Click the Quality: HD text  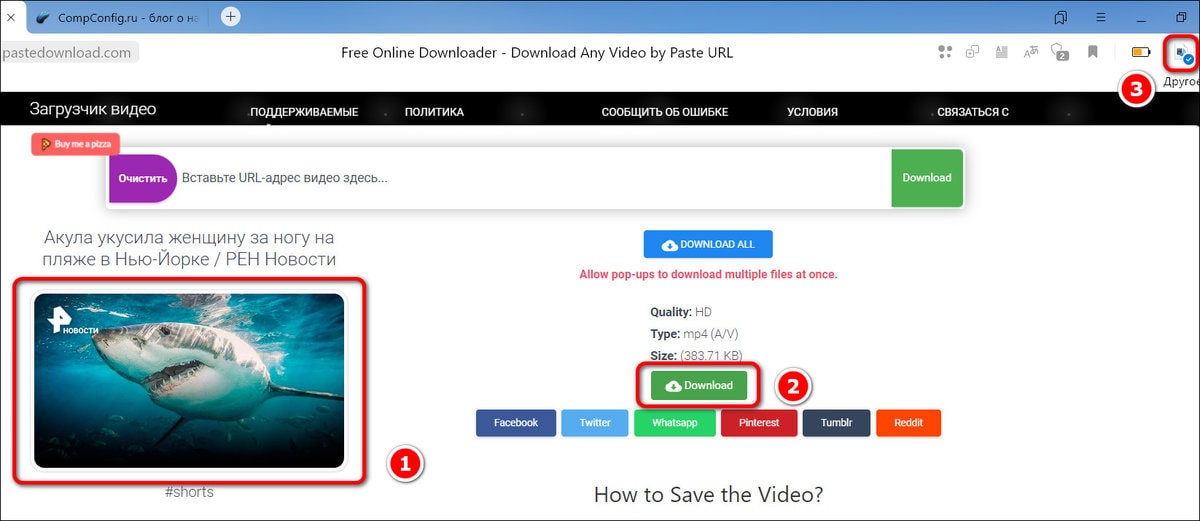click(x=681, y=312)
